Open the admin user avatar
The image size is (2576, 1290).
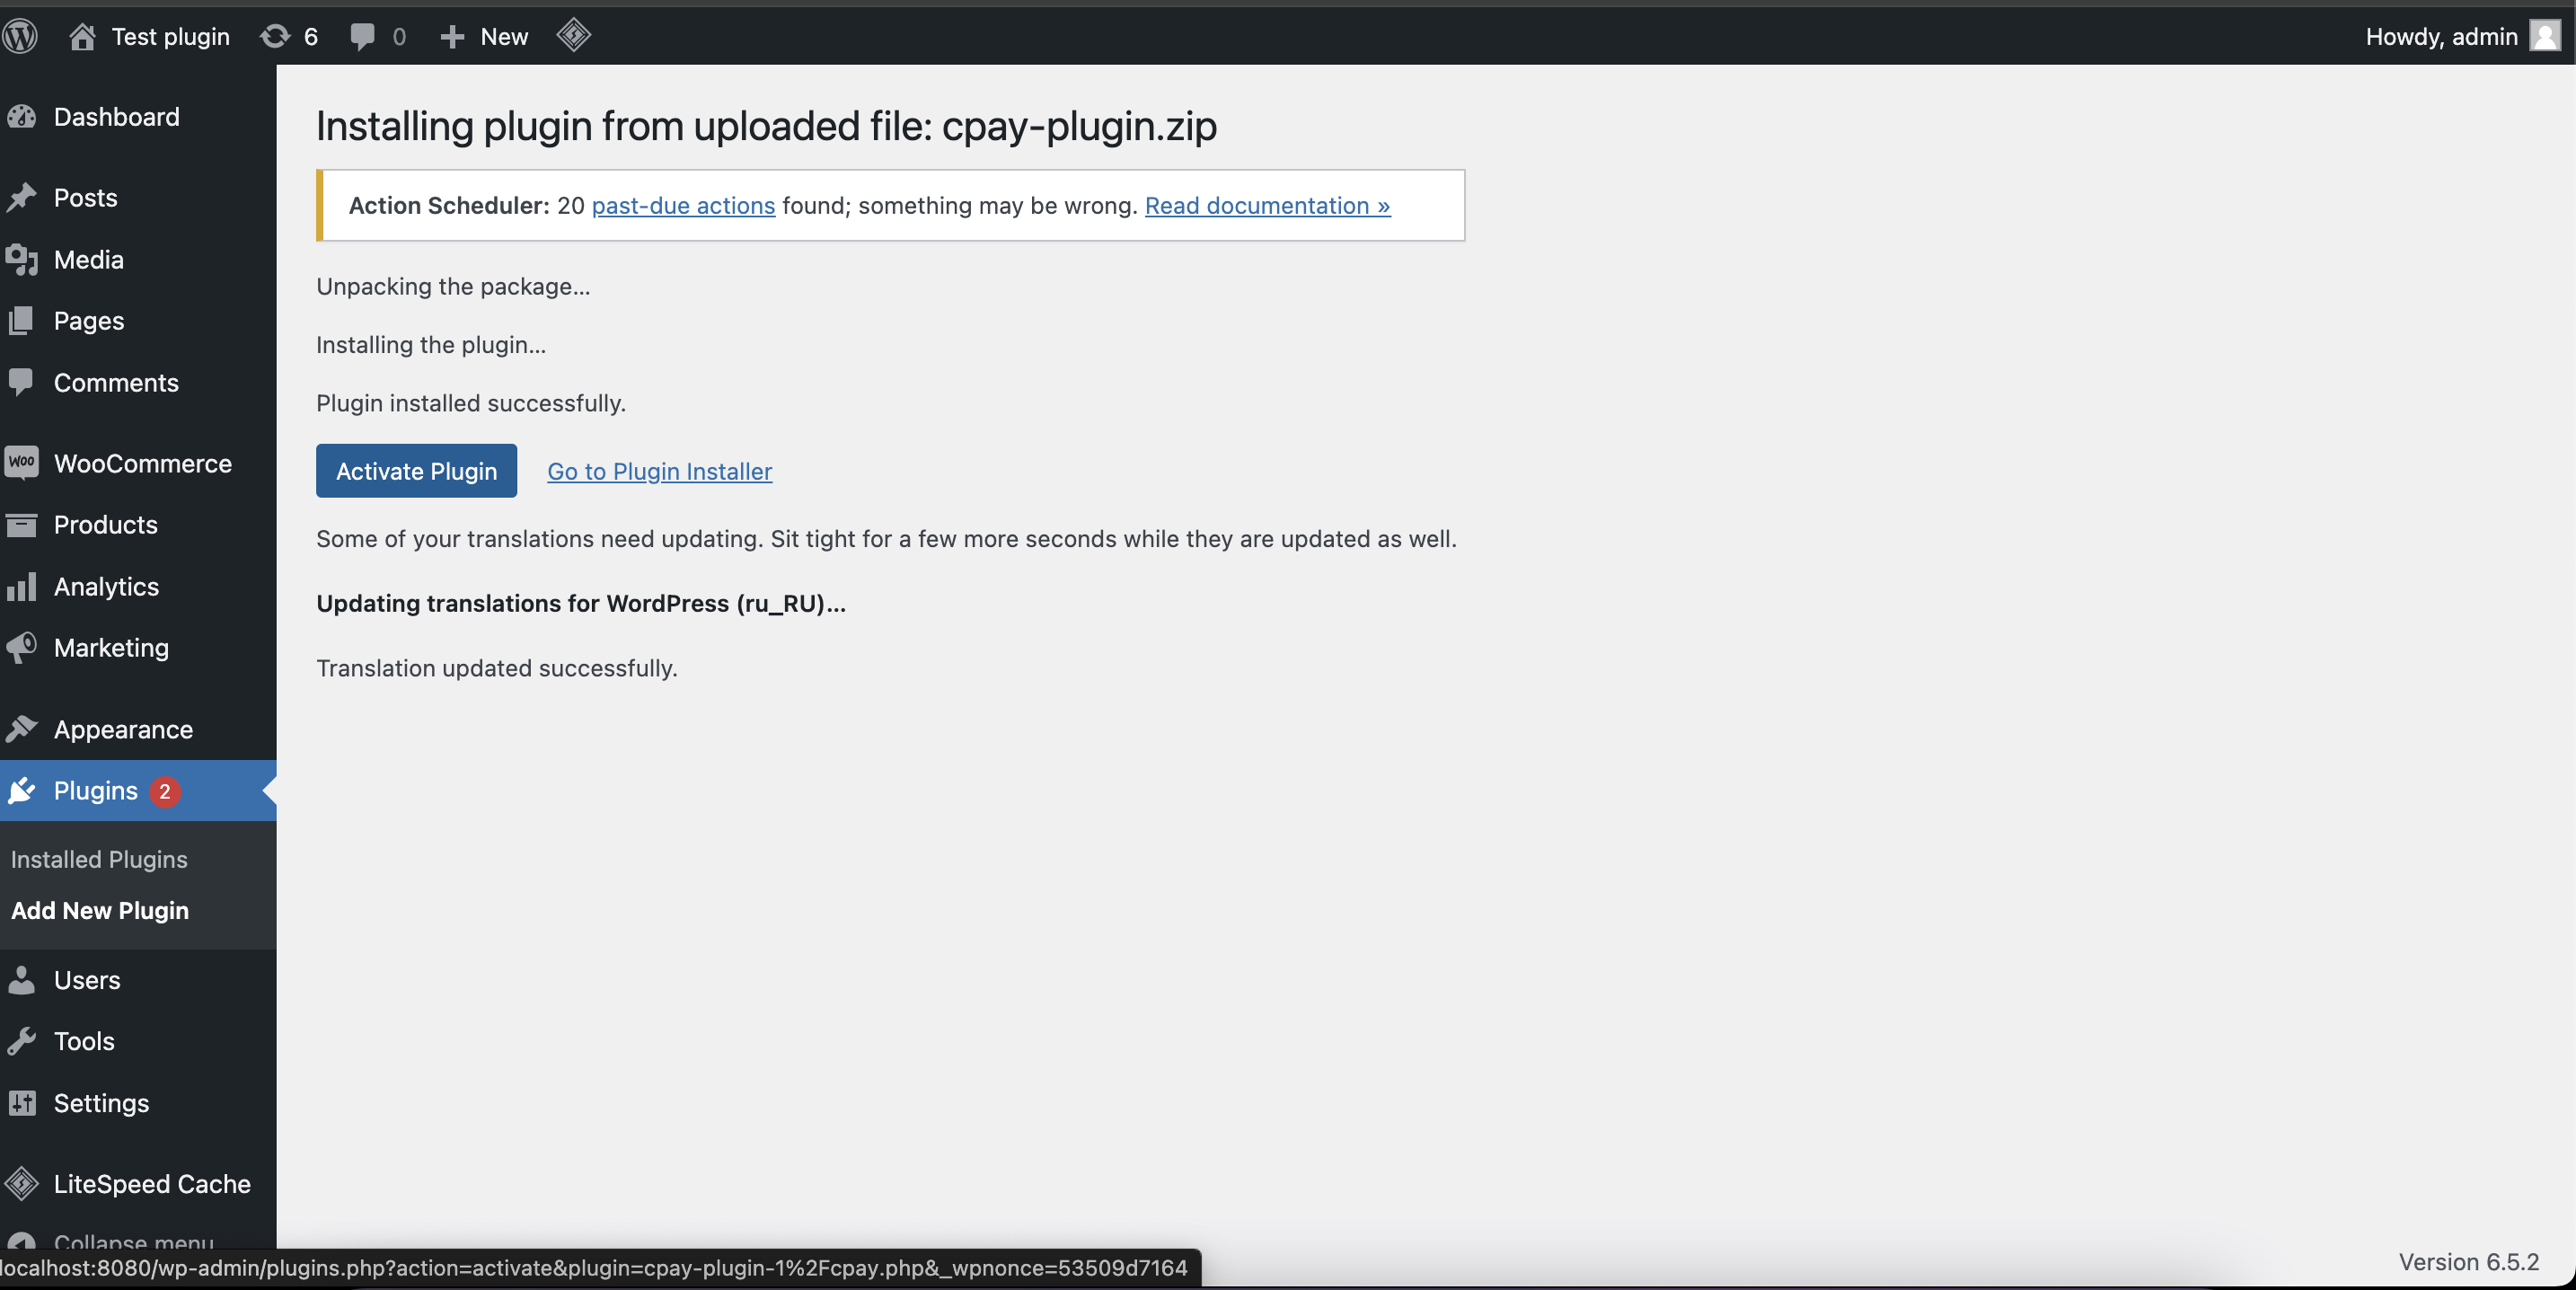coord(2545,36)
